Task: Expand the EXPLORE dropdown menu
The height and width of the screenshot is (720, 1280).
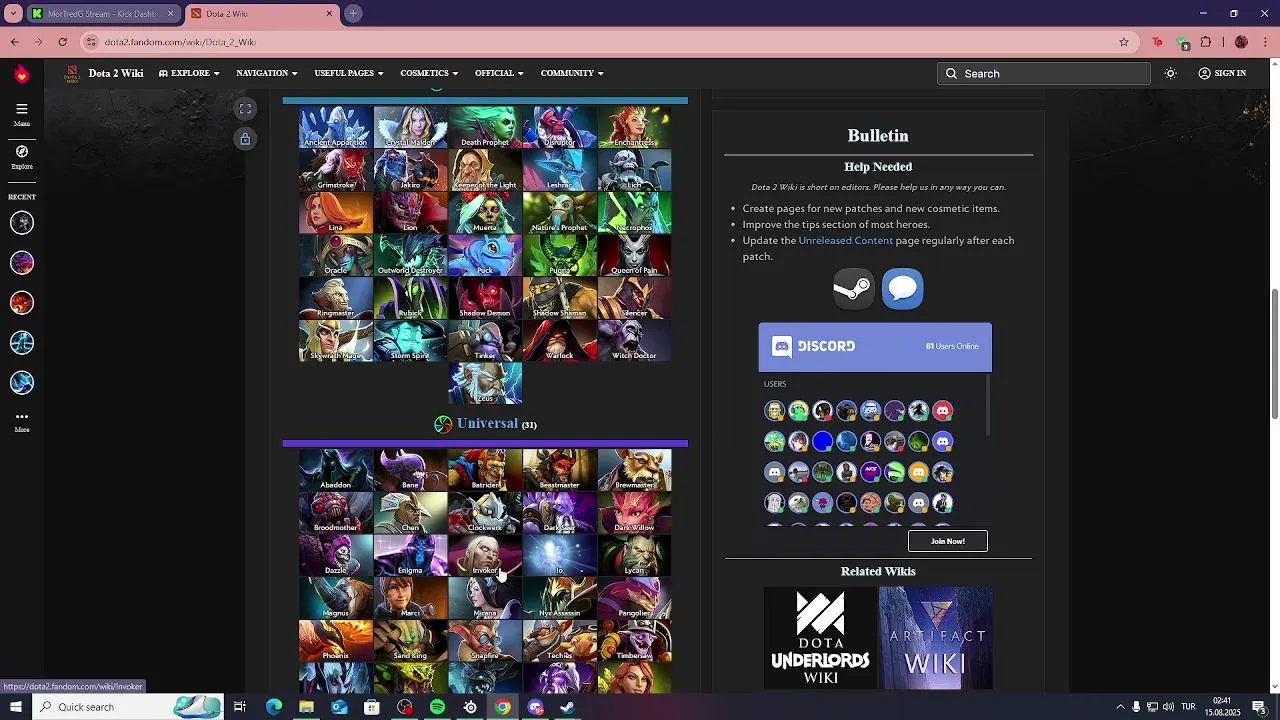Action: 189,73
